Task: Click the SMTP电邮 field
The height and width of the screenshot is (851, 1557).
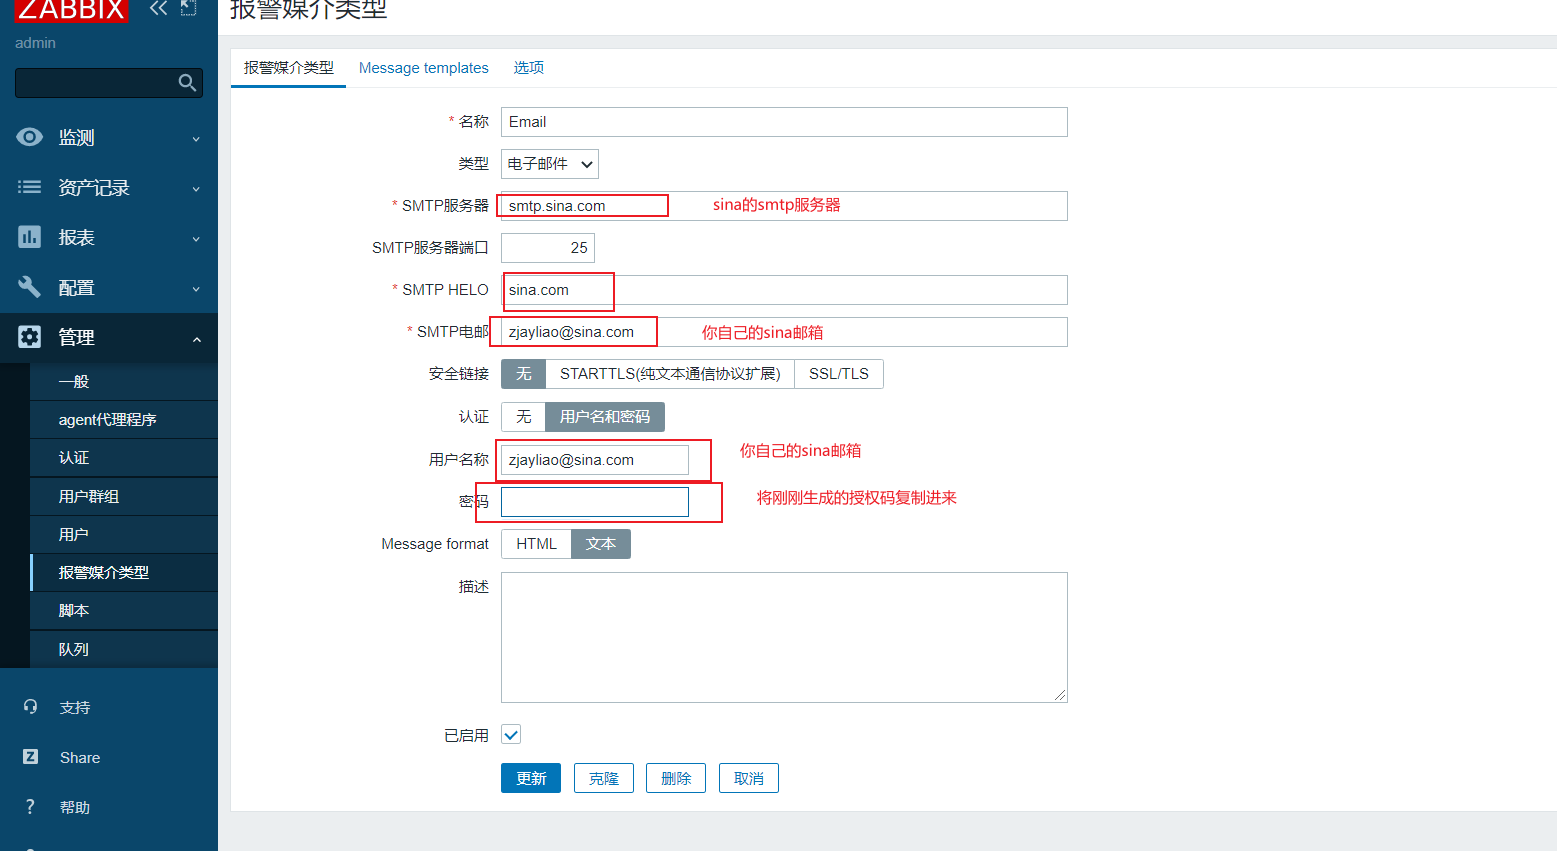Action: pos(784,332)
